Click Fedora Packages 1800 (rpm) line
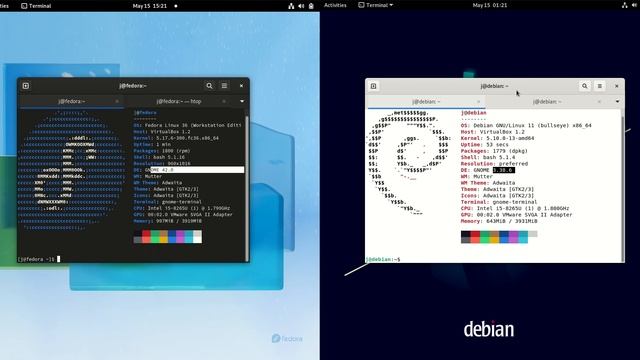Viewport: 640px width, 360px height. [x=162, y=151]
